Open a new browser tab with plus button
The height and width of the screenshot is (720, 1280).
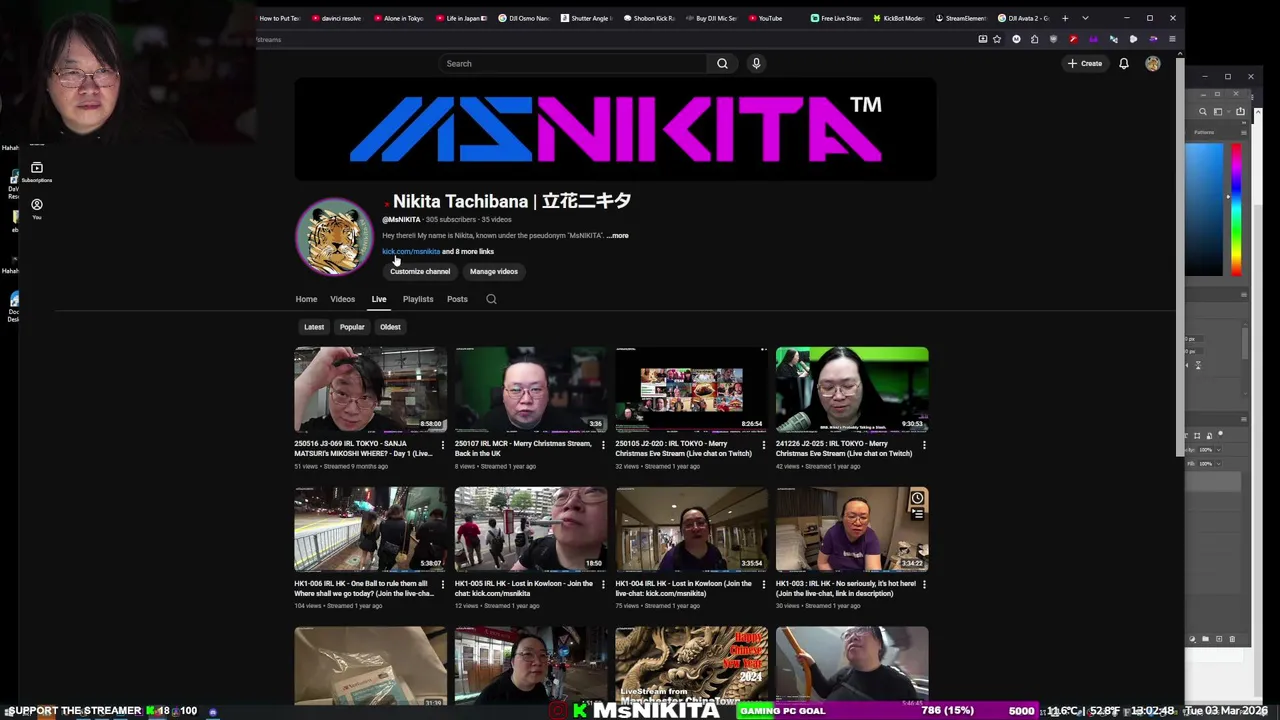pos(1065,18)
